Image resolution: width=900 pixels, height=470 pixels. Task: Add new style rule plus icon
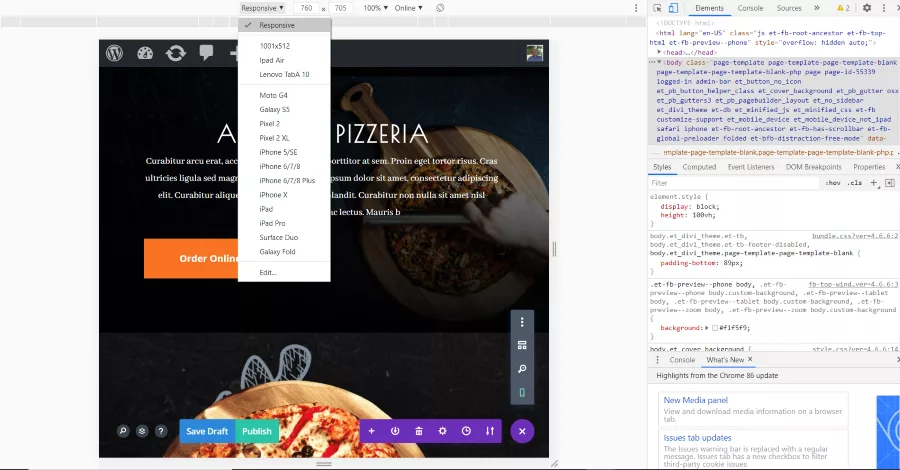(x=874, y=182)
